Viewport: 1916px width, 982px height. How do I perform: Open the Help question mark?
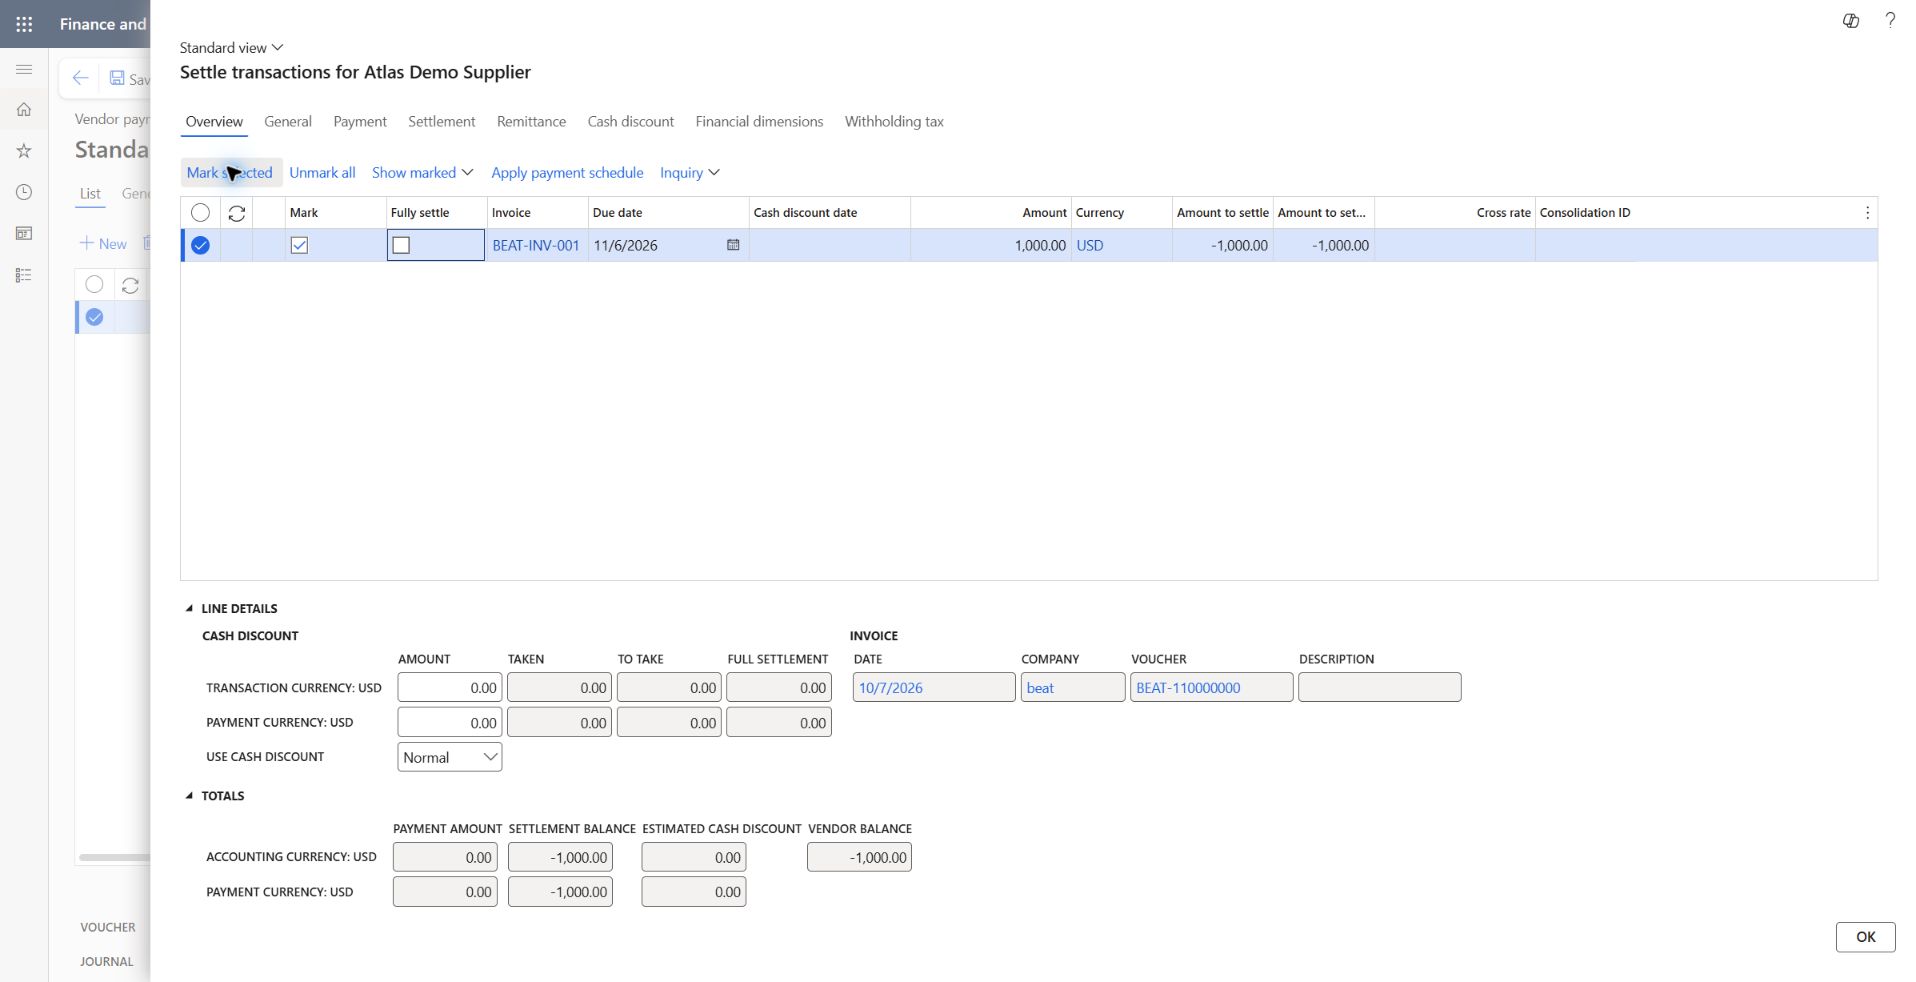tap(1890, 20)
